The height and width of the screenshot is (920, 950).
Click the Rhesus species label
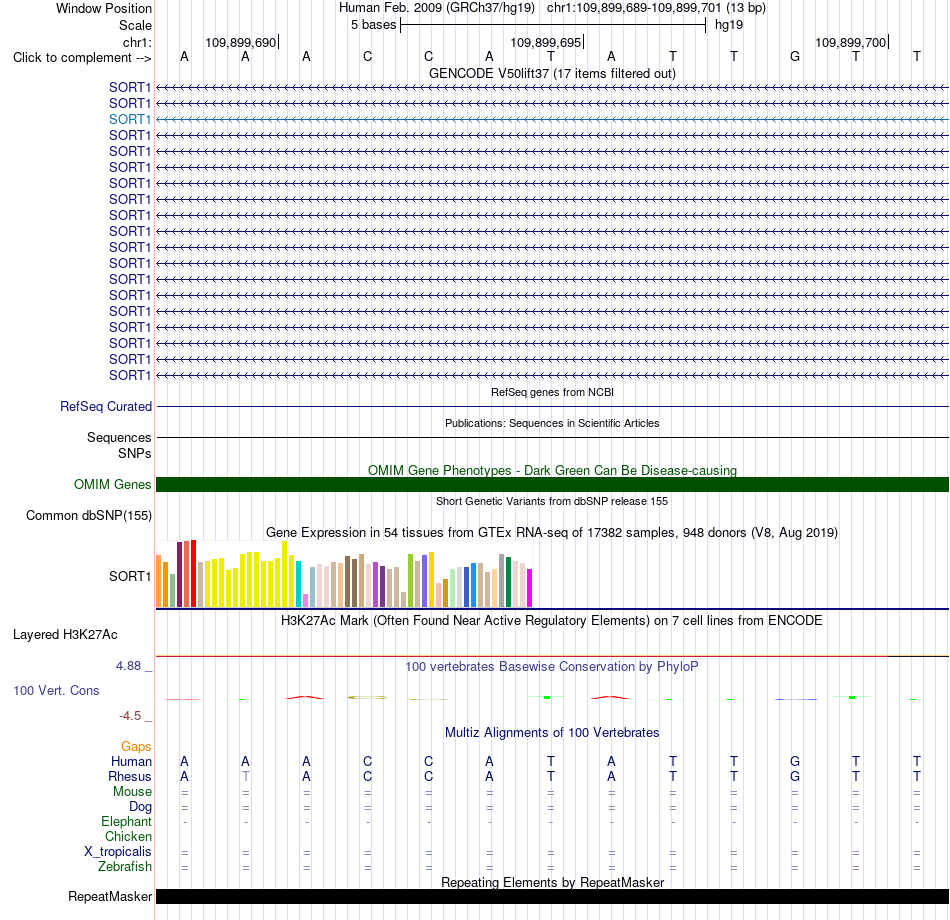[130, 776]
